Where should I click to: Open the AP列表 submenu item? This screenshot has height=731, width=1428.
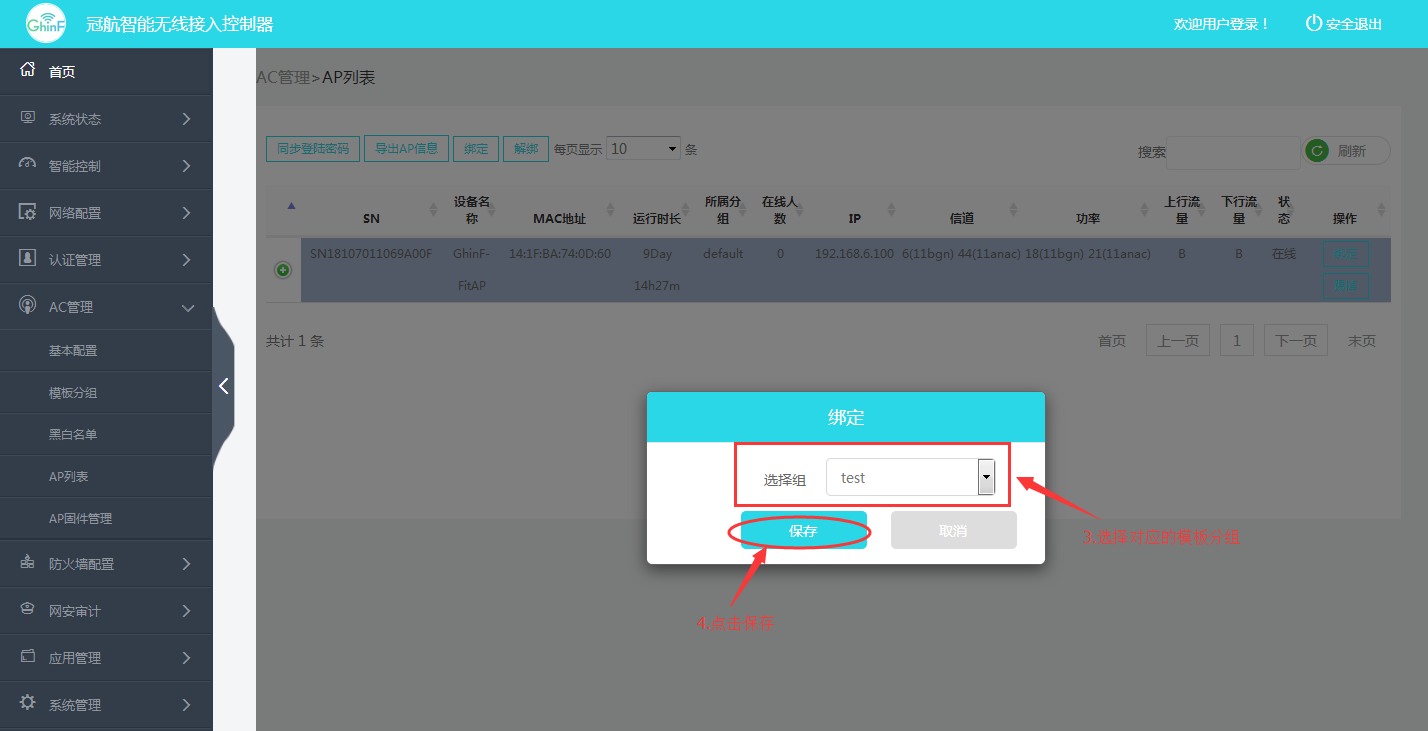[69, 477]
